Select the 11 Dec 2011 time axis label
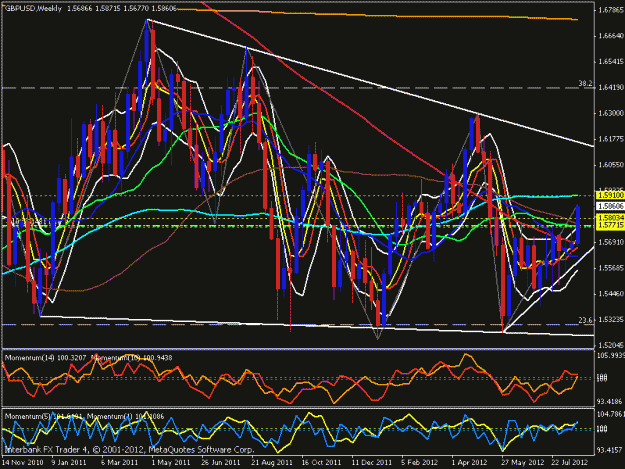 pyautogui.click(x=371, y=463)
